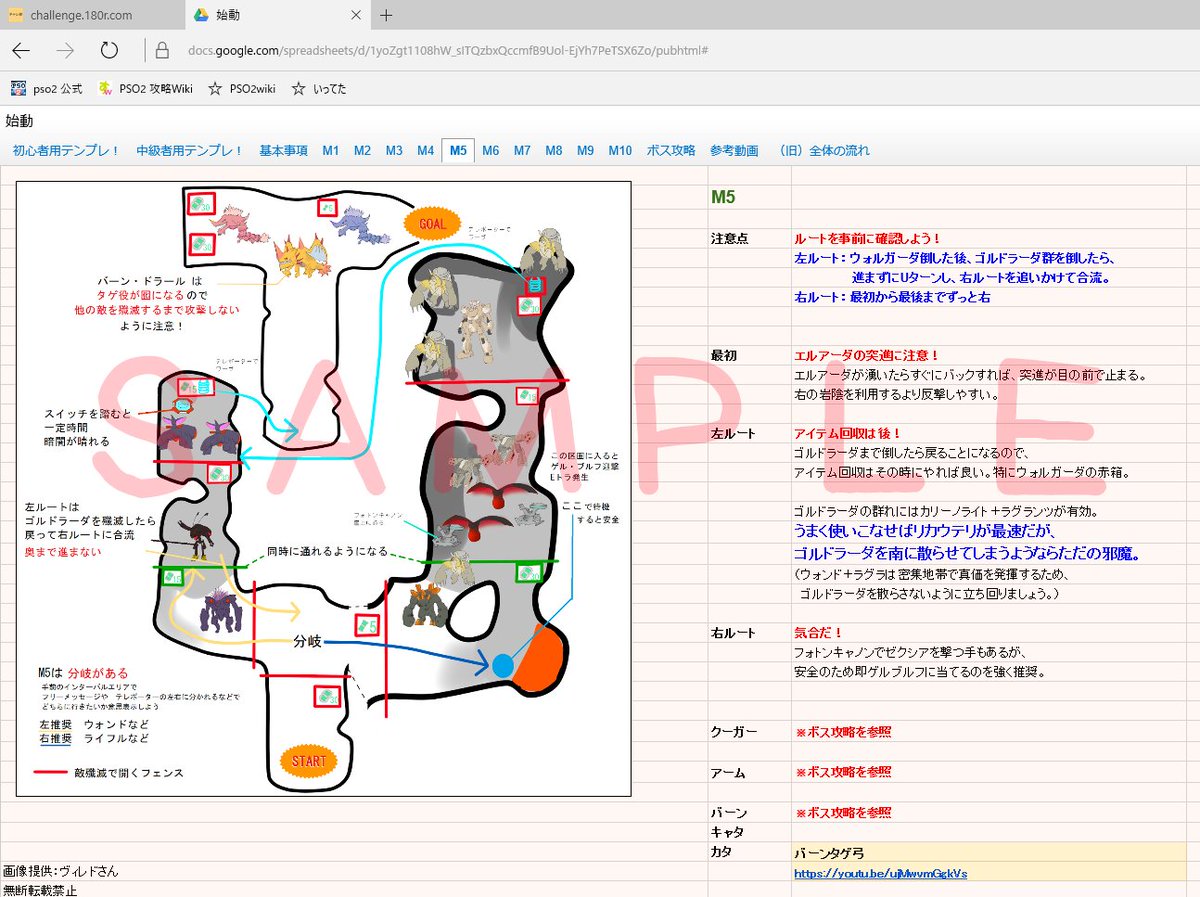The height and width of the screenshot is (897, 1200).
Task: Open ボス攻略 sheet tab
Action: [x=671, y=151]
